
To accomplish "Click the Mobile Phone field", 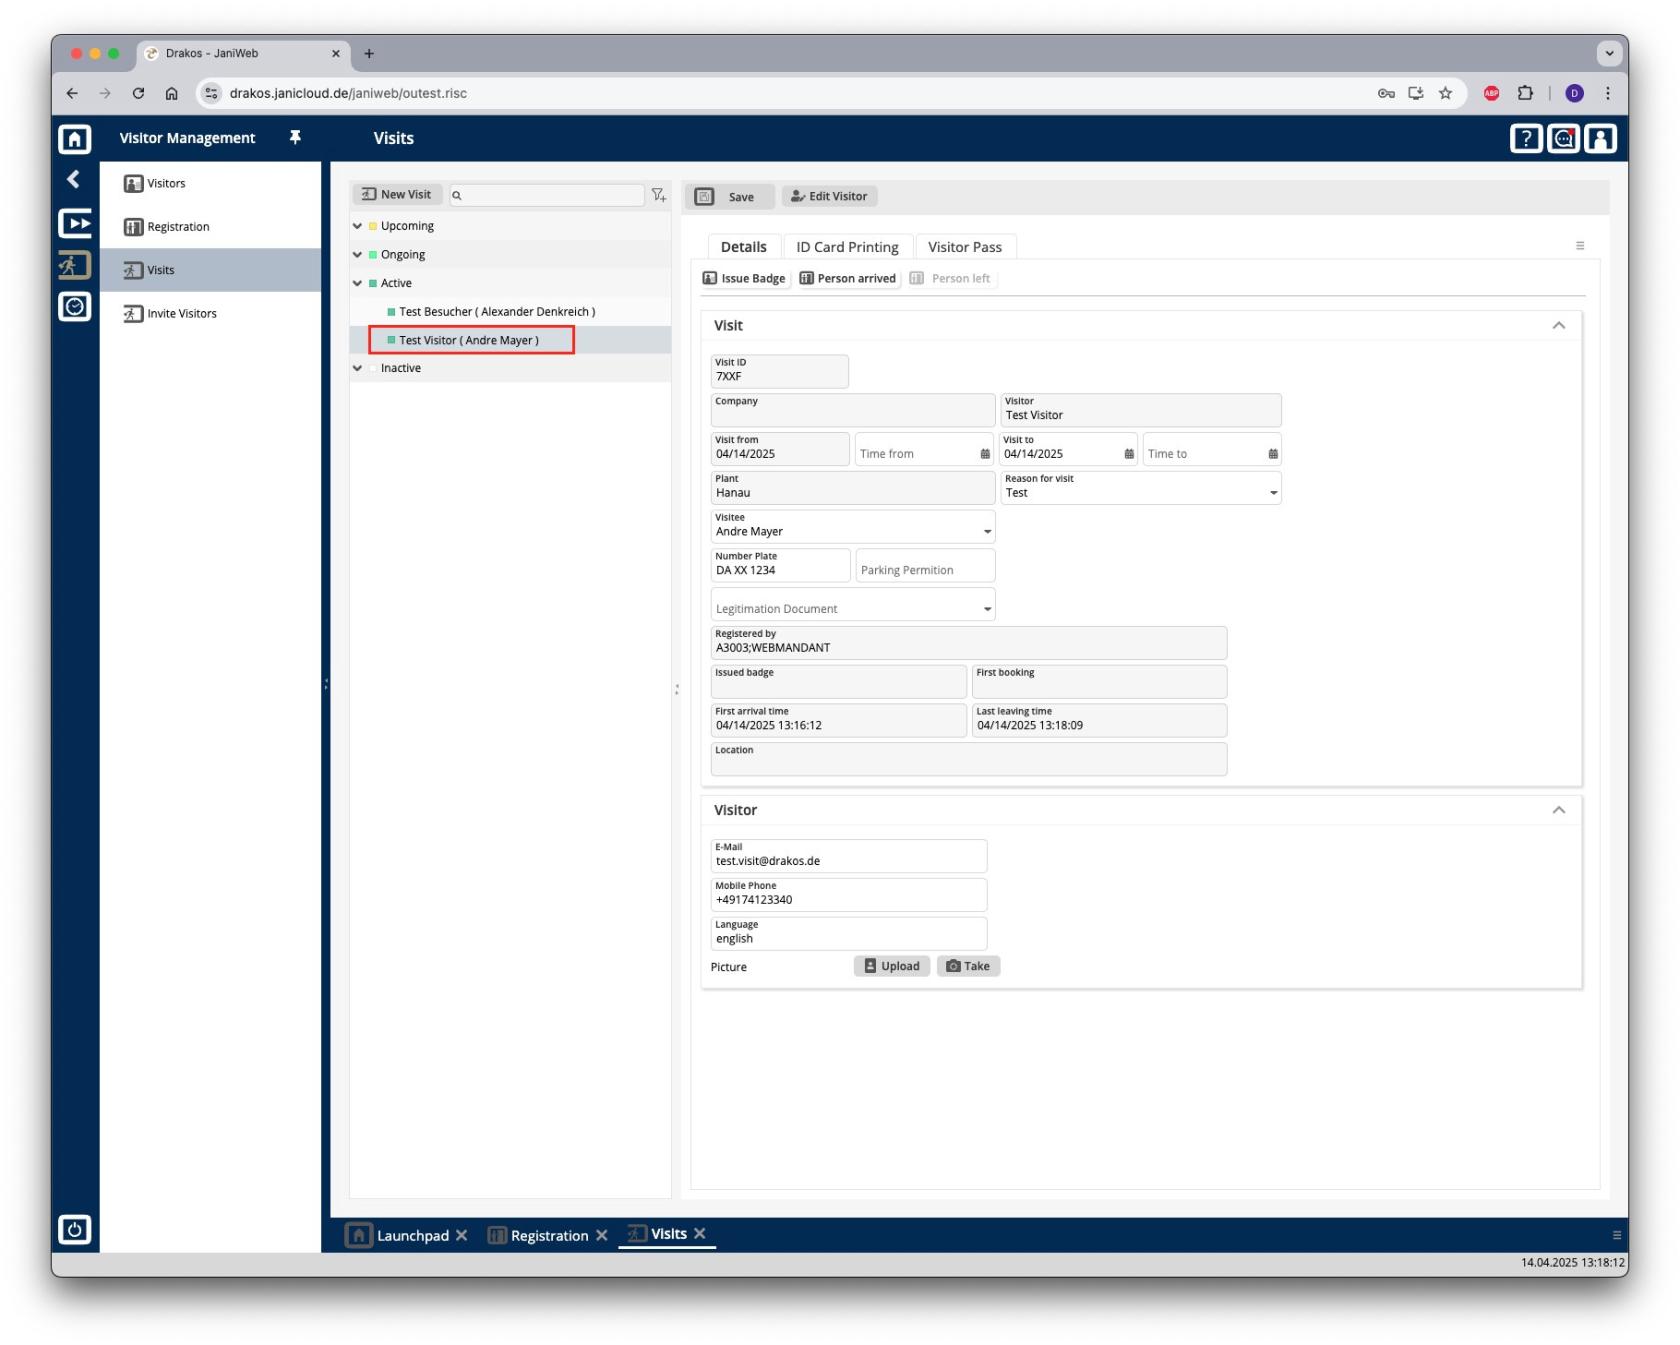I will coord(848,895).
